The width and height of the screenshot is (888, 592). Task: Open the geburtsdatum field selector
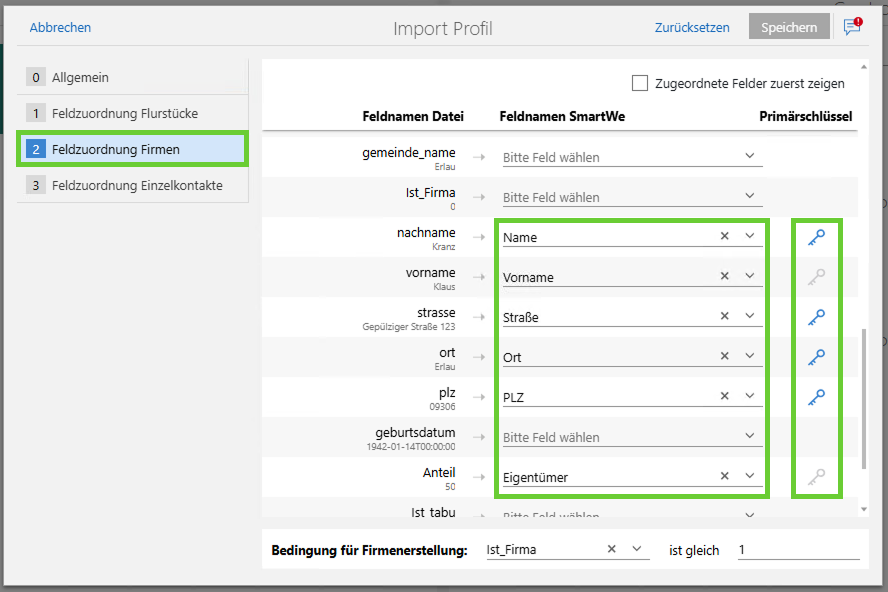[x=749, y=436]
